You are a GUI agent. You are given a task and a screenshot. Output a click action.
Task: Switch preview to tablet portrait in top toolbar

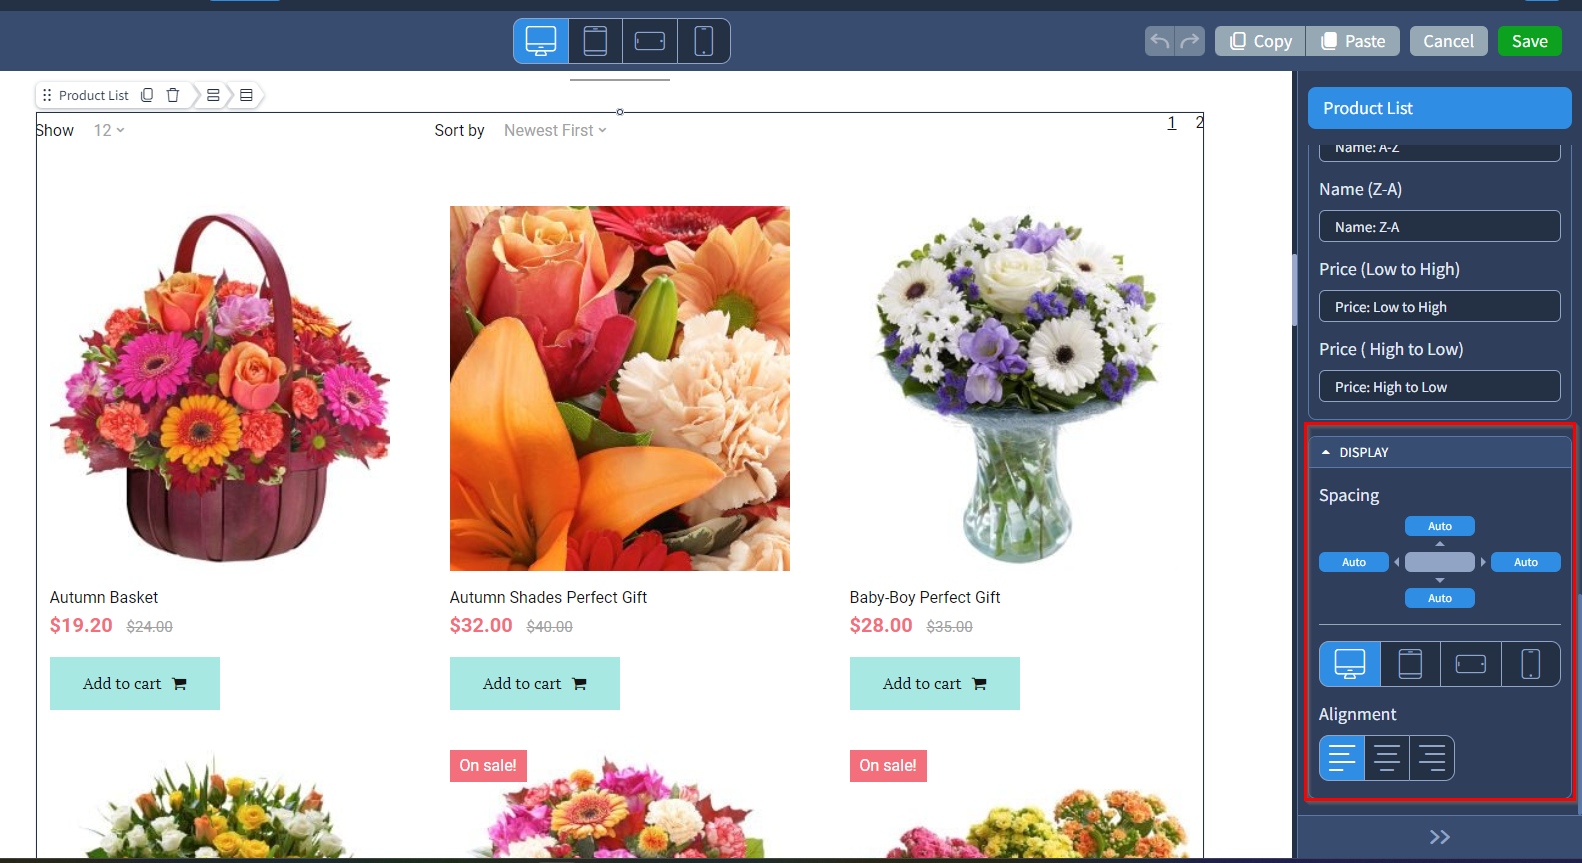(595, 41)
